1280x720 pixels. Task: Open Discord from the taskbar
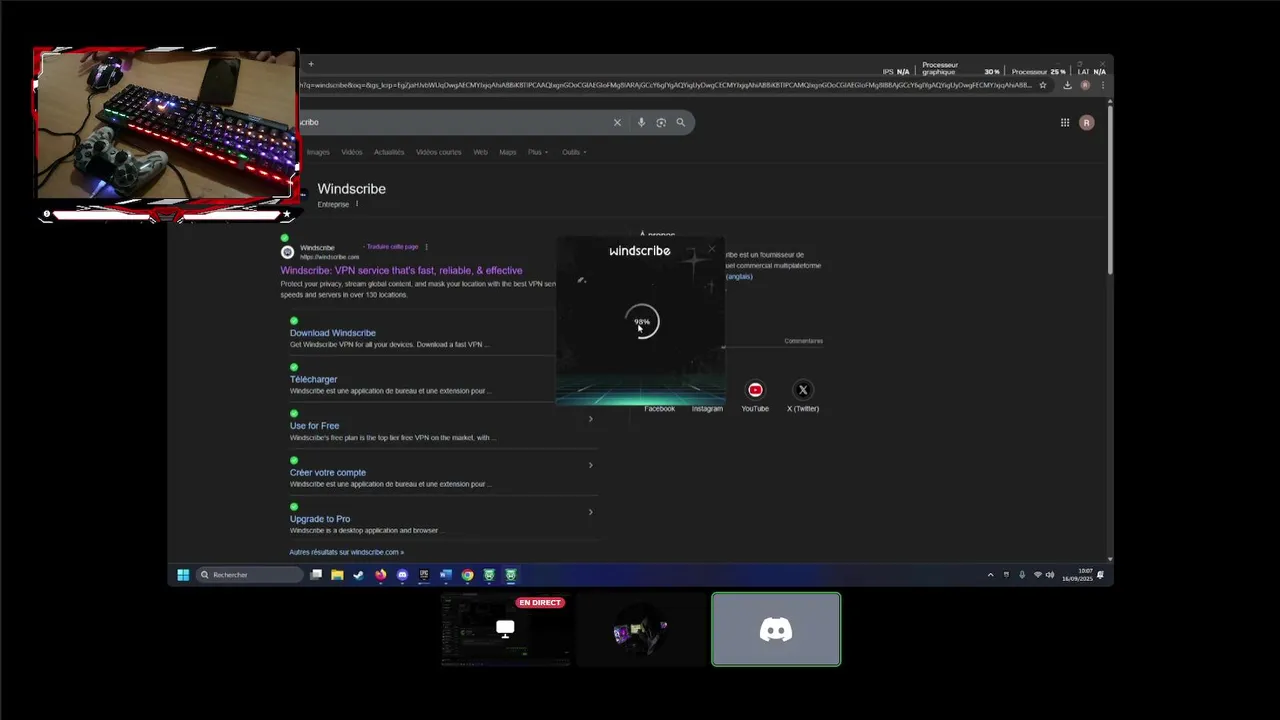[x=402, y=575]
